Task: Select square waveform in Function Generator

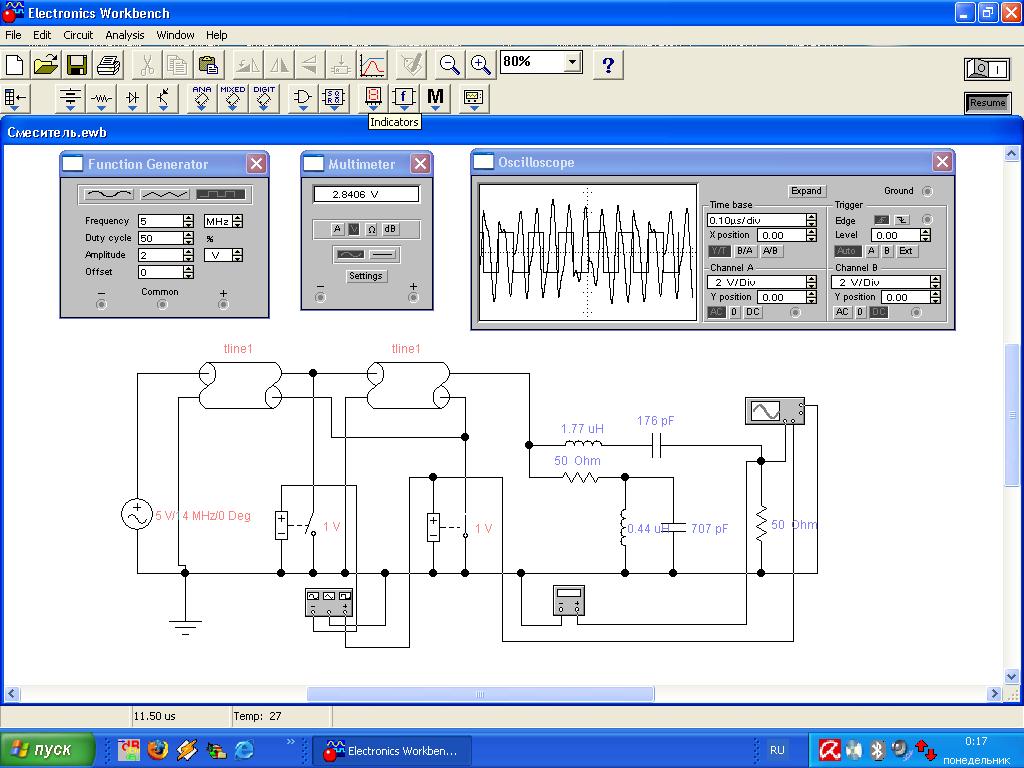Action: pos(221,194)
